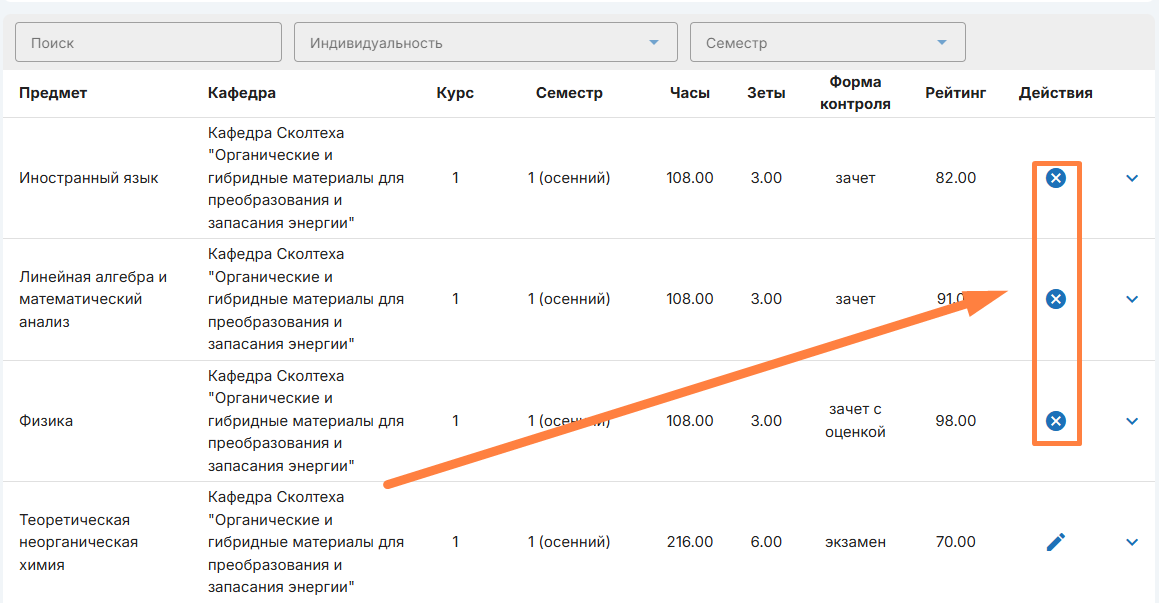Expand Теоретическая неорганическая химия row chevron
The image size is (1159, 603).
pos(1132,542)
